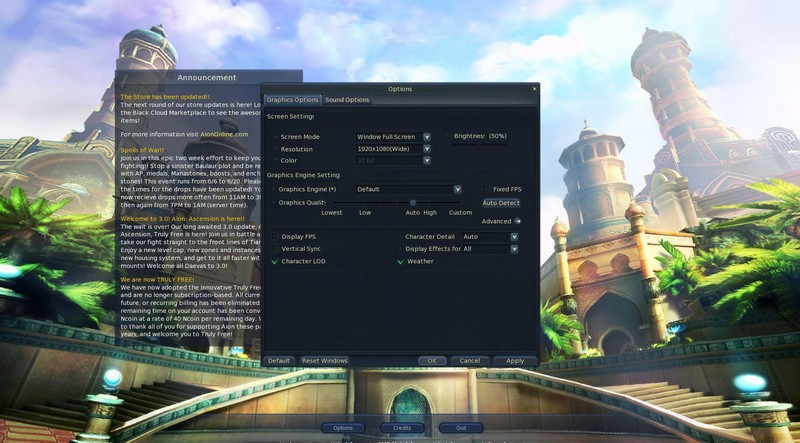Expand the Resolution dropdown list
Image resolution: width=800 pixels, height=443 pixels.
click(x=426, y=148)
